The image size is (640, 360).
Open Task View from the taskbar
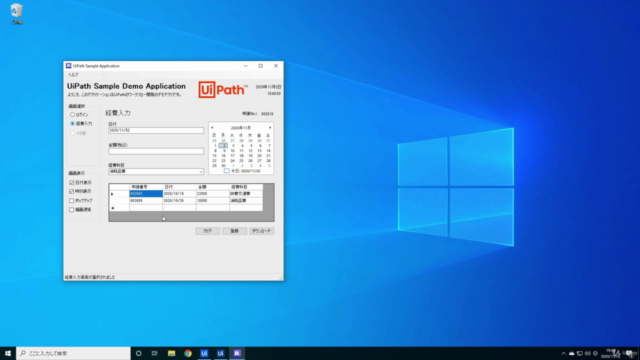click(155, 353)
